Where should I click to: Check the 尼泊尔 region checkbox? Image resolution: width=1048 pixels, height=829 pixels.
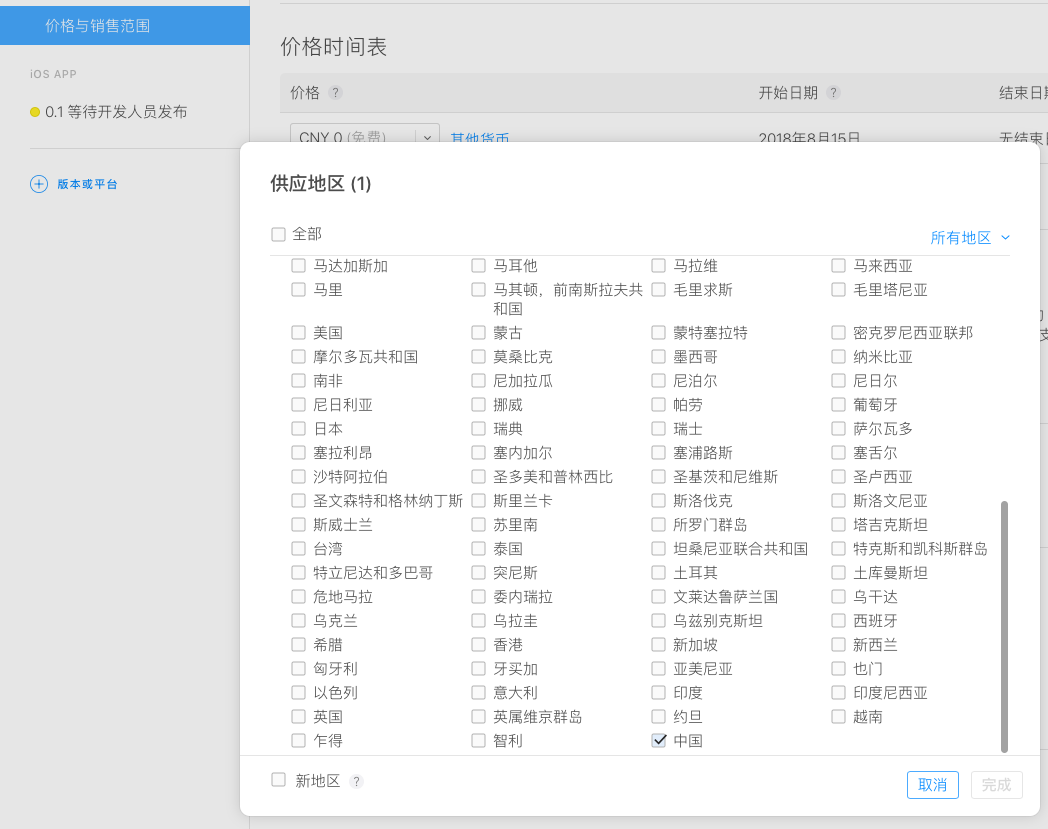(x=658, y=380)
